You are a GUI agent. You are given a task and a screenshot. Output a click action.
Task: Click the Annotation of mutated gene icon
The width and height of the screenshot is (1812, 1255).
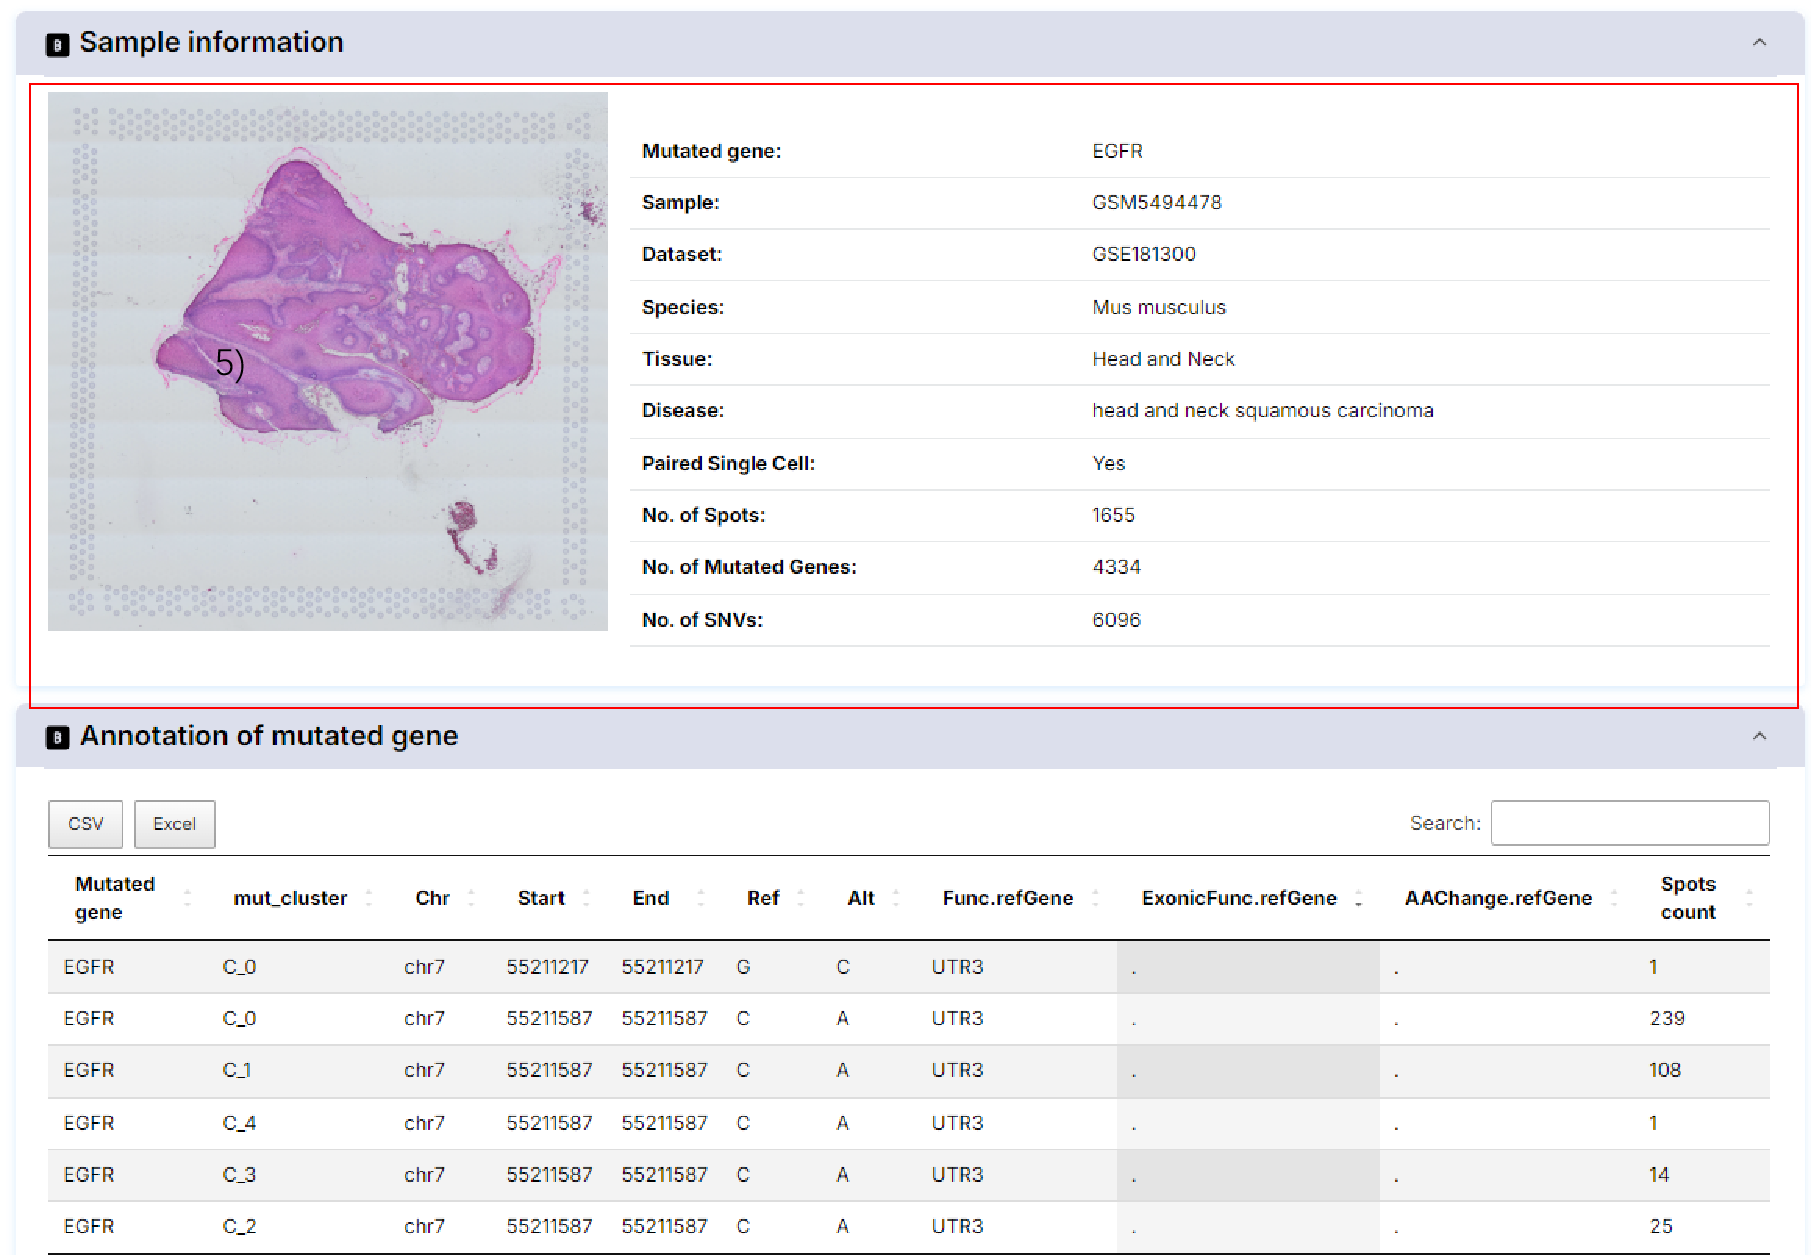[58, 738]
